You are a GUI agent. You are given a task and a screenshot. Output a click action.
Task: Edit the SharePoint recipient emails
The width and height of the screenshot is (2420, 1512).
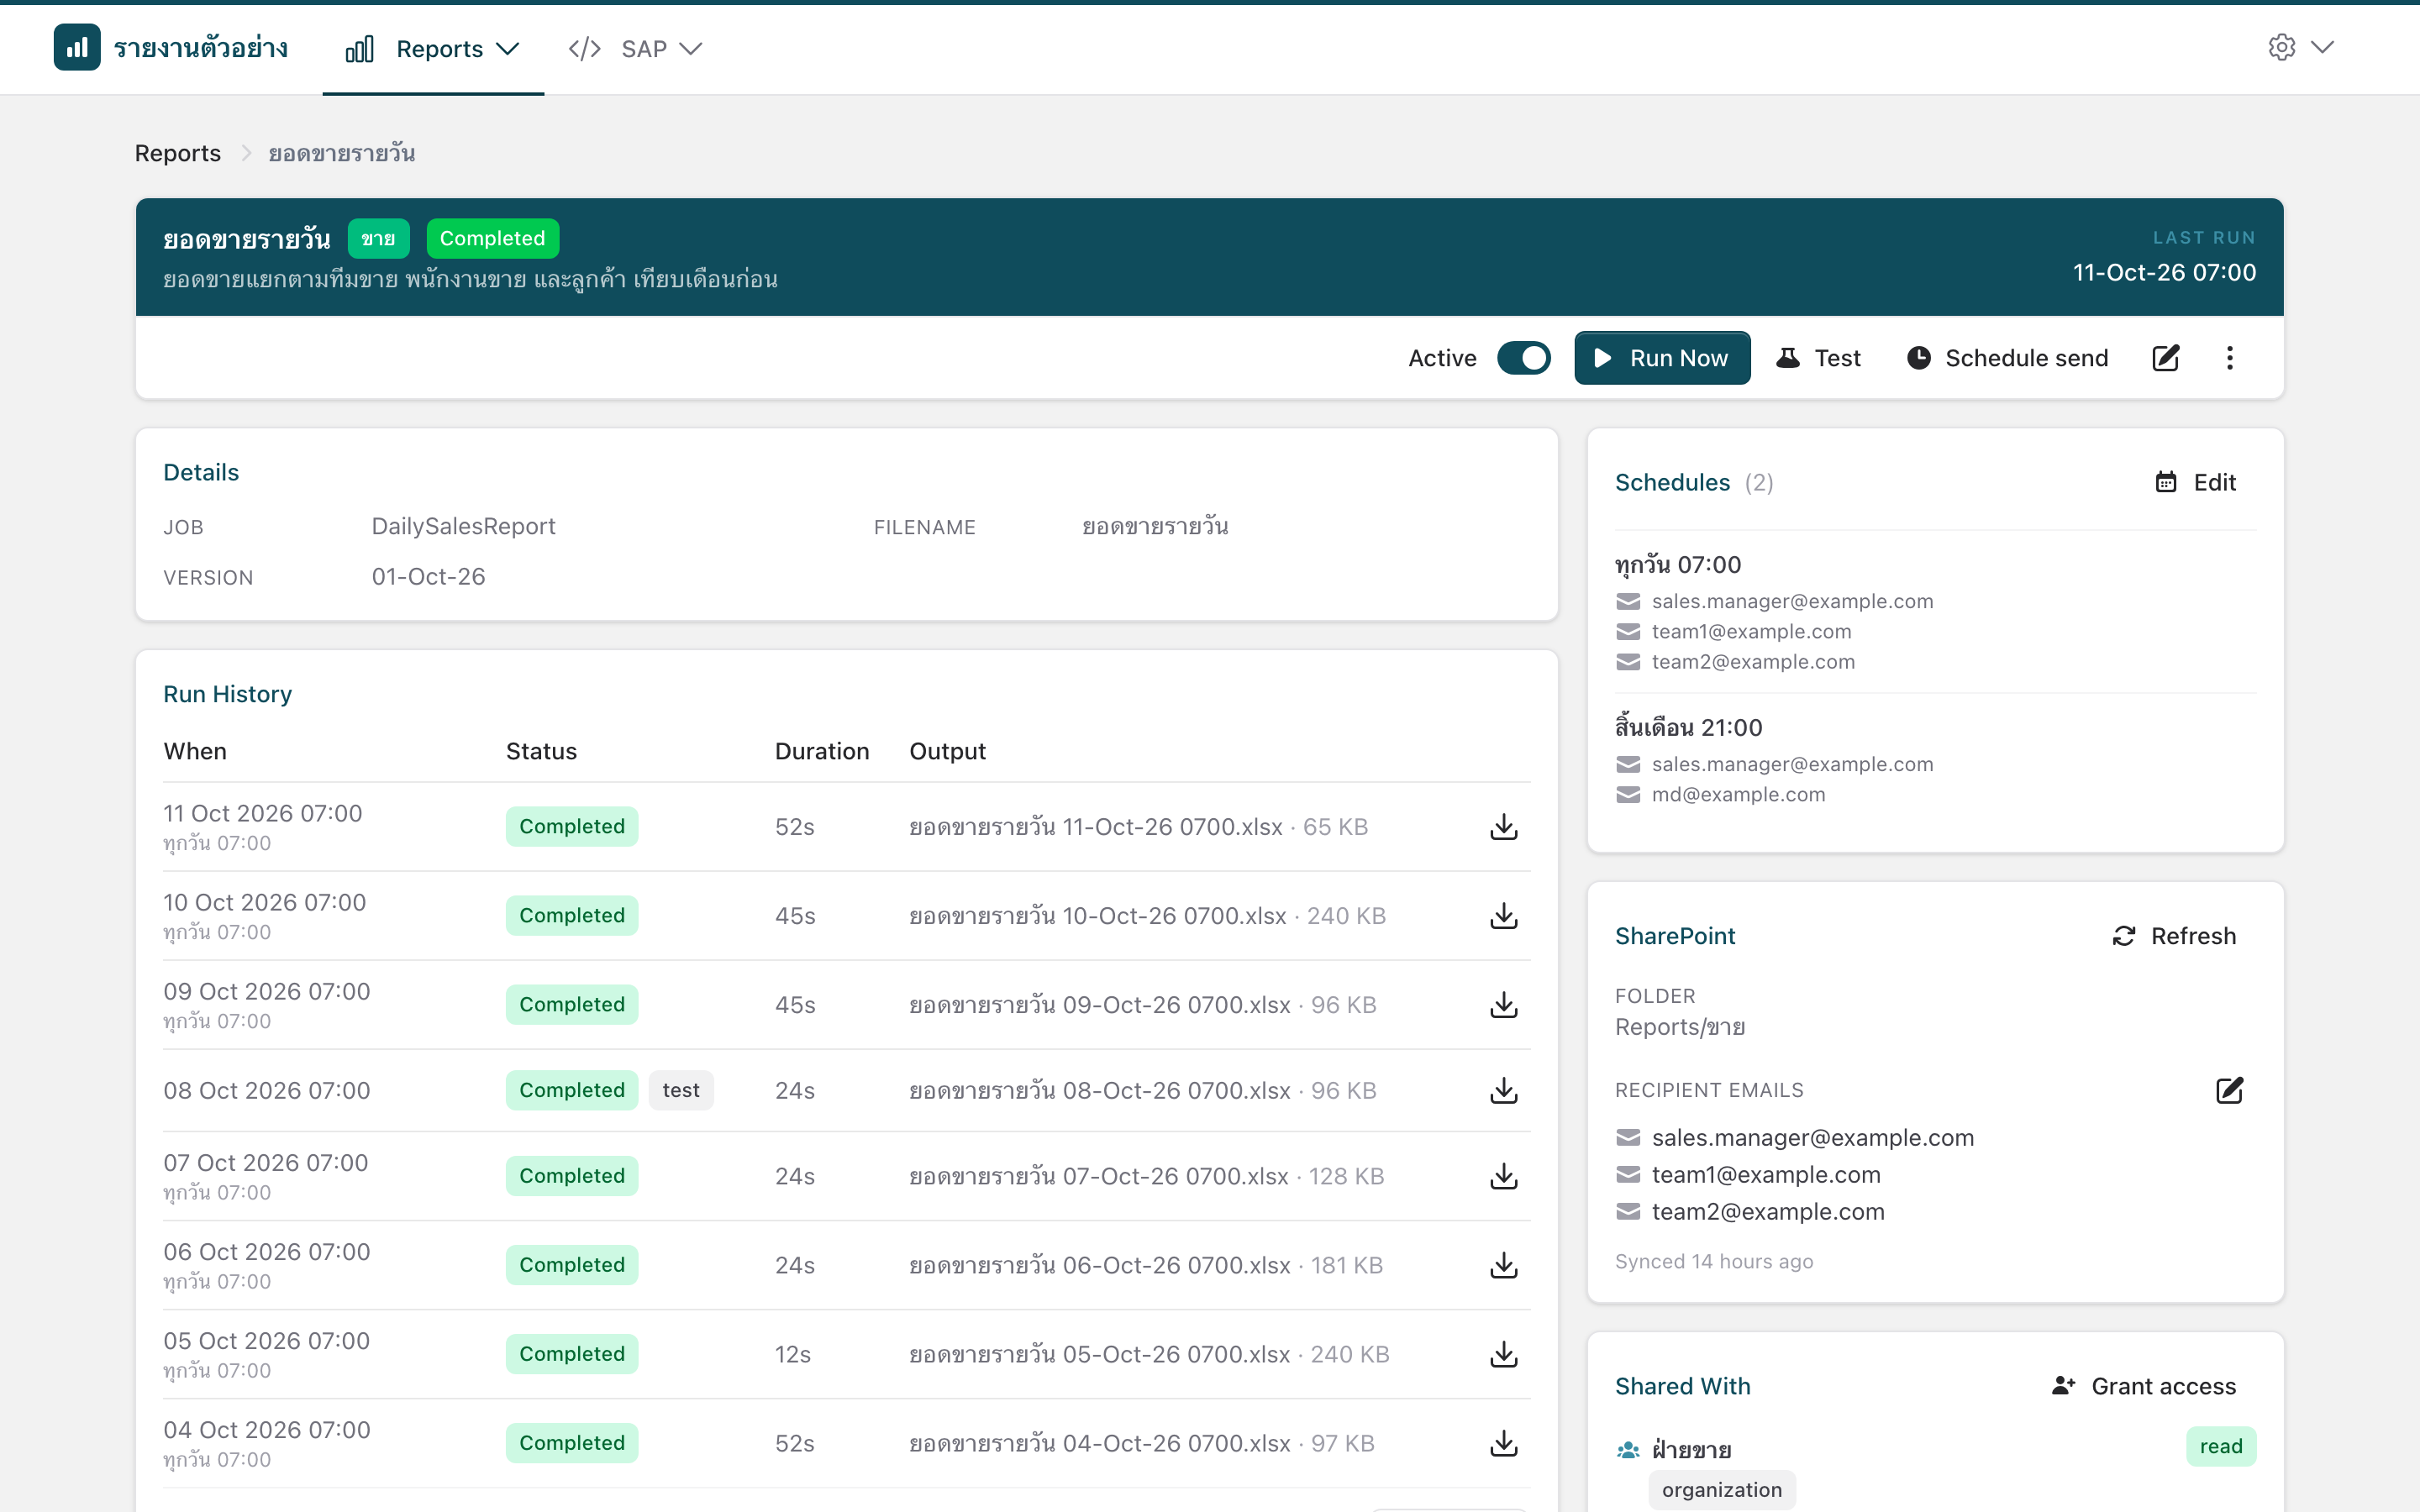pyautogui.click(x=2229, y=1090)
